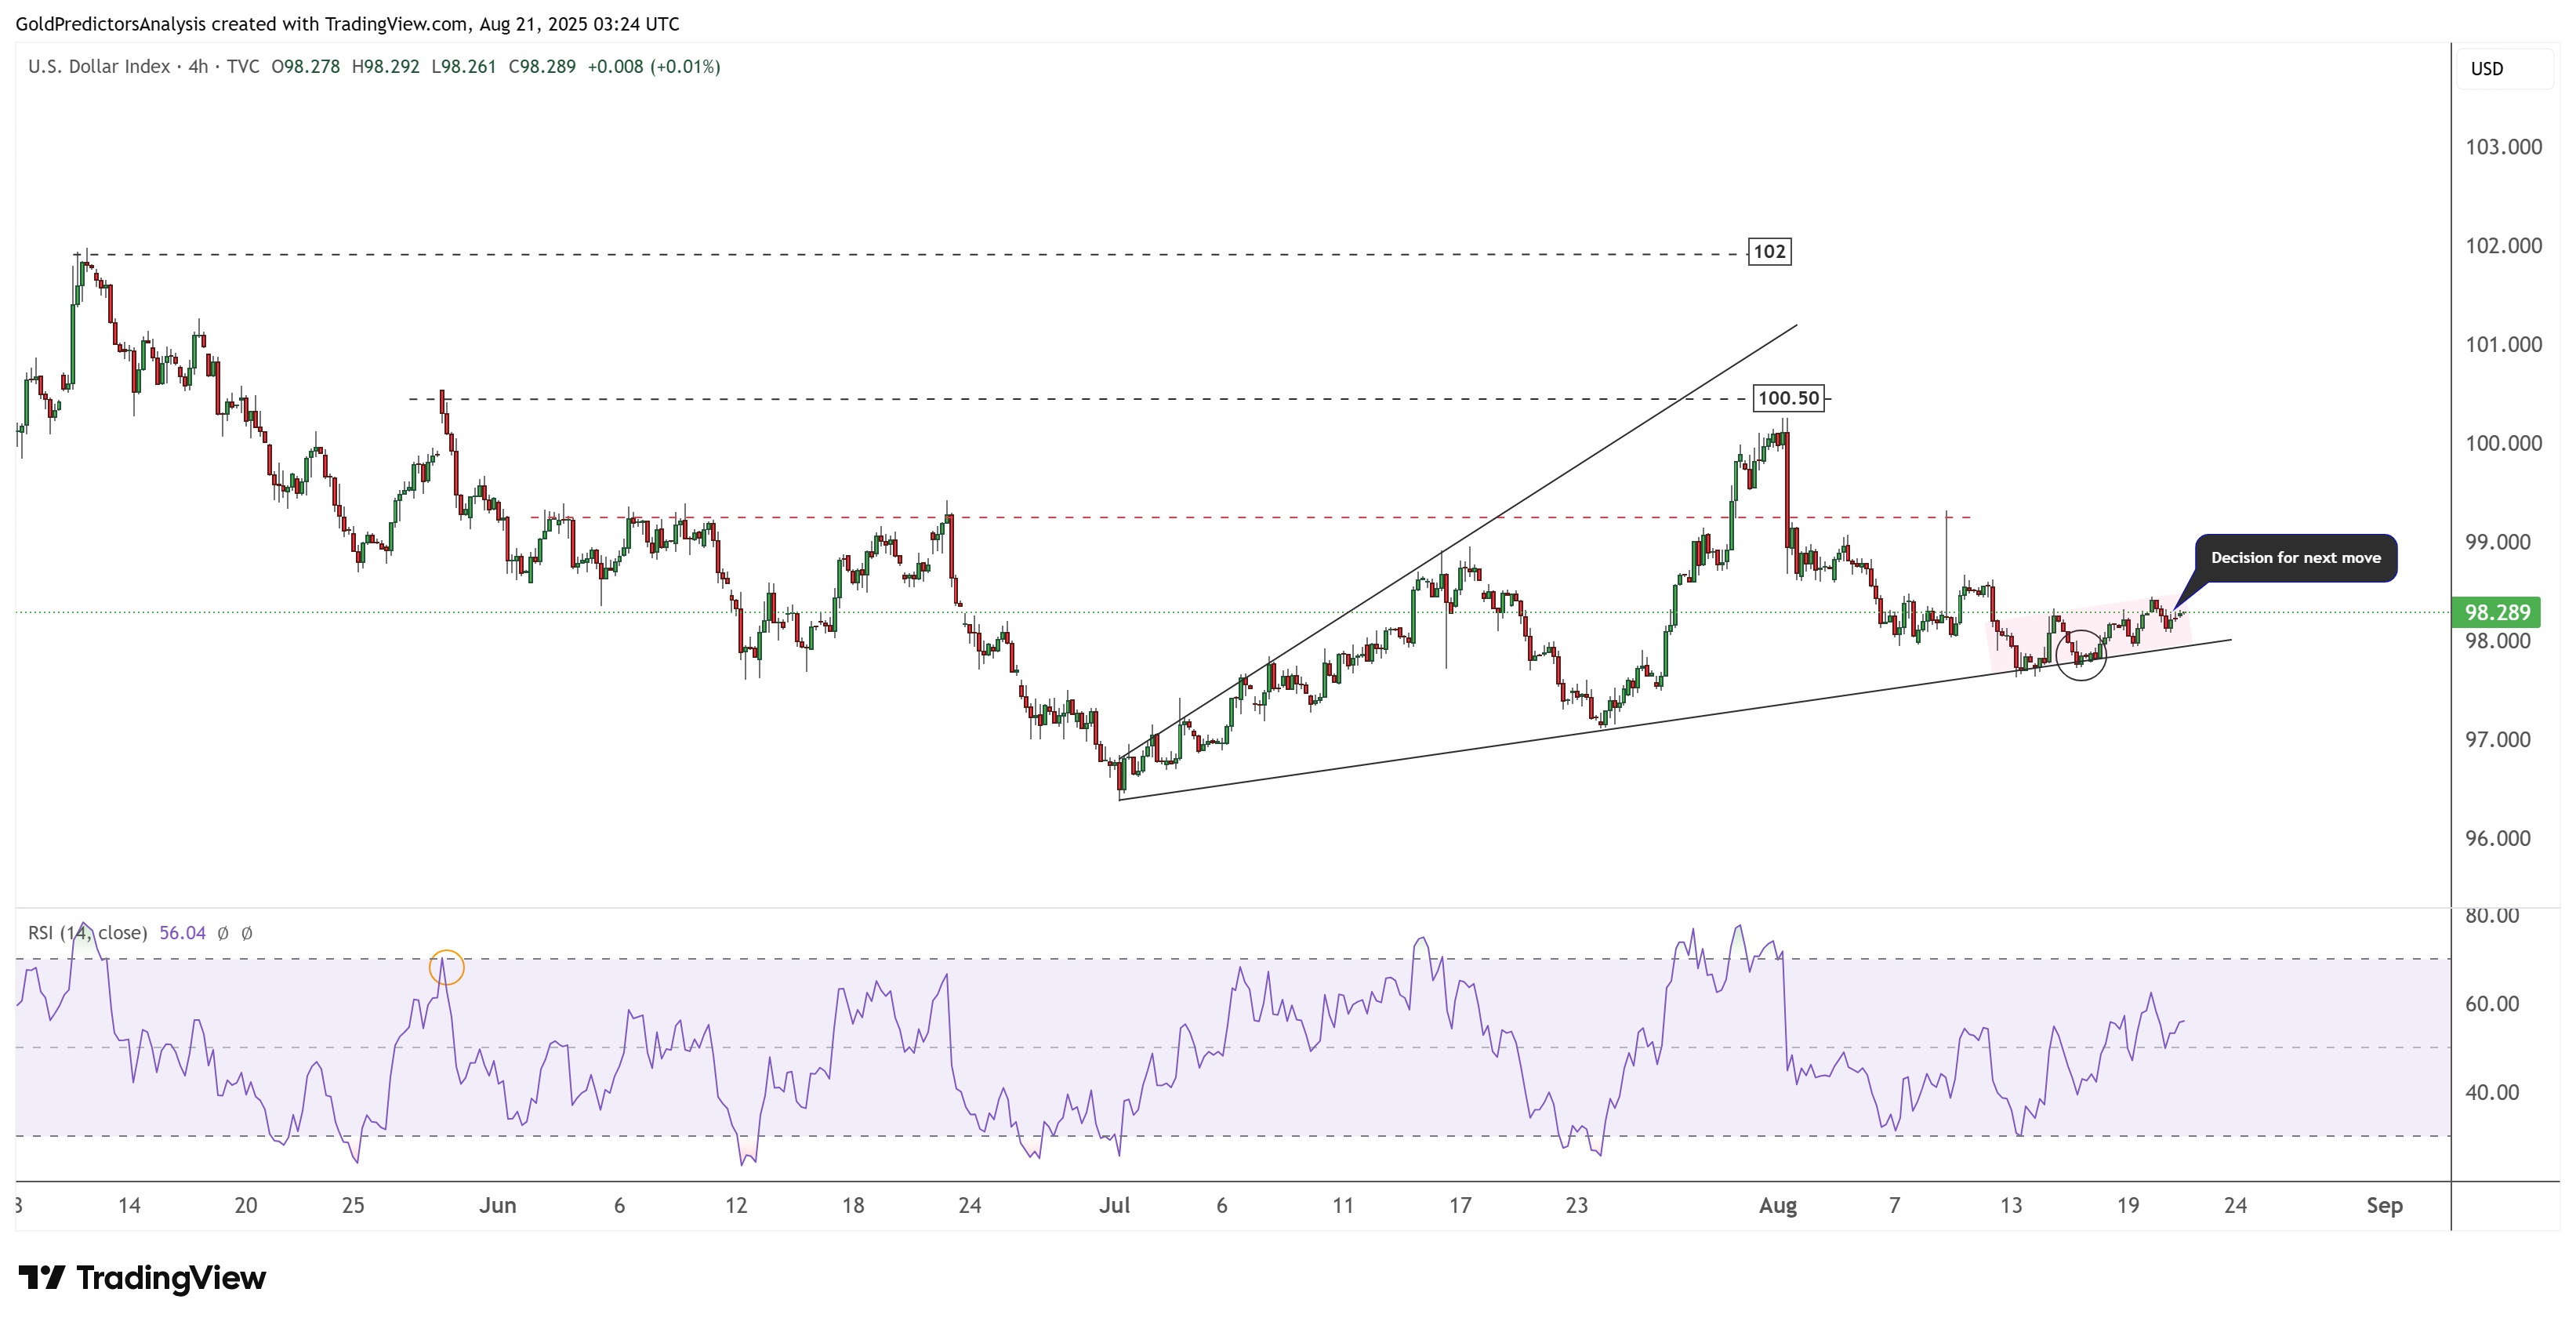This screenshot has height=1325, width=2576.
Task: Click the 7 date label on the time axis
Action: (x=1894, y=1206)
